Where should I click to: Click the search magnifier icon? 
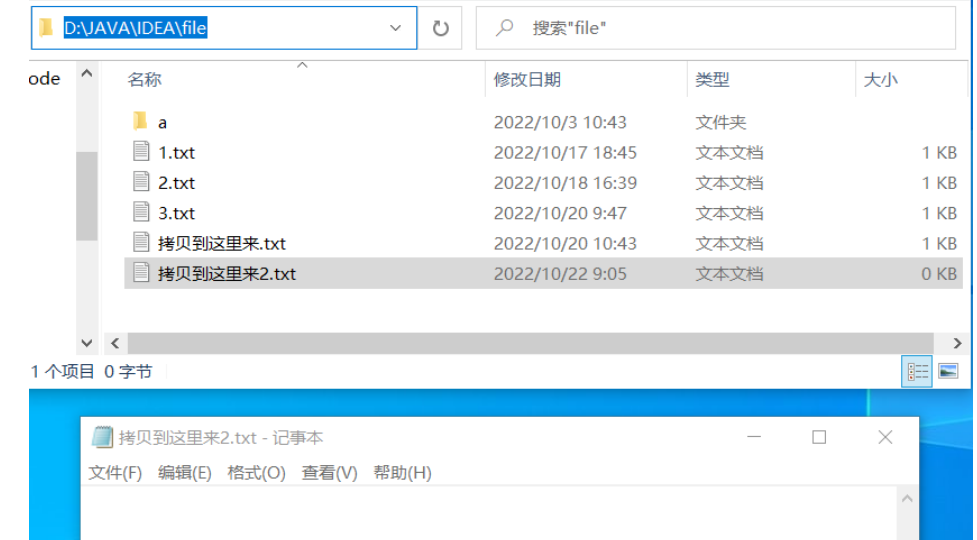click(505, 27)
